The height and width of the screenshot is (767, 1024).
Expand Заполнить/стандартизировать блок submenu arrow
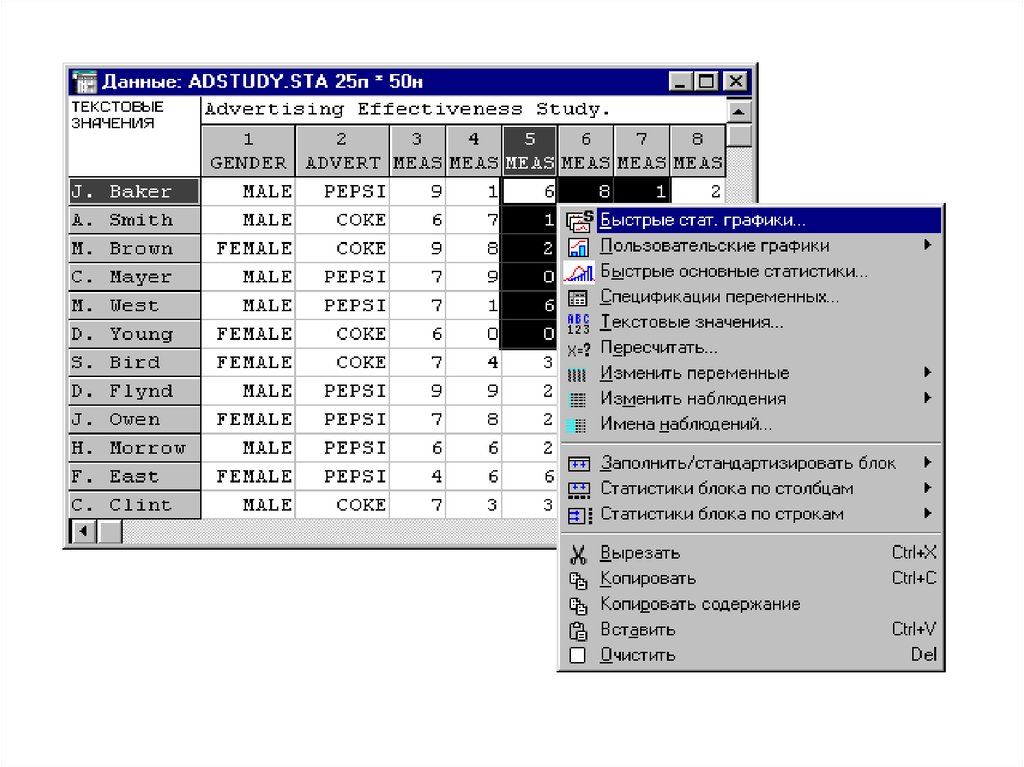point(928,463)
